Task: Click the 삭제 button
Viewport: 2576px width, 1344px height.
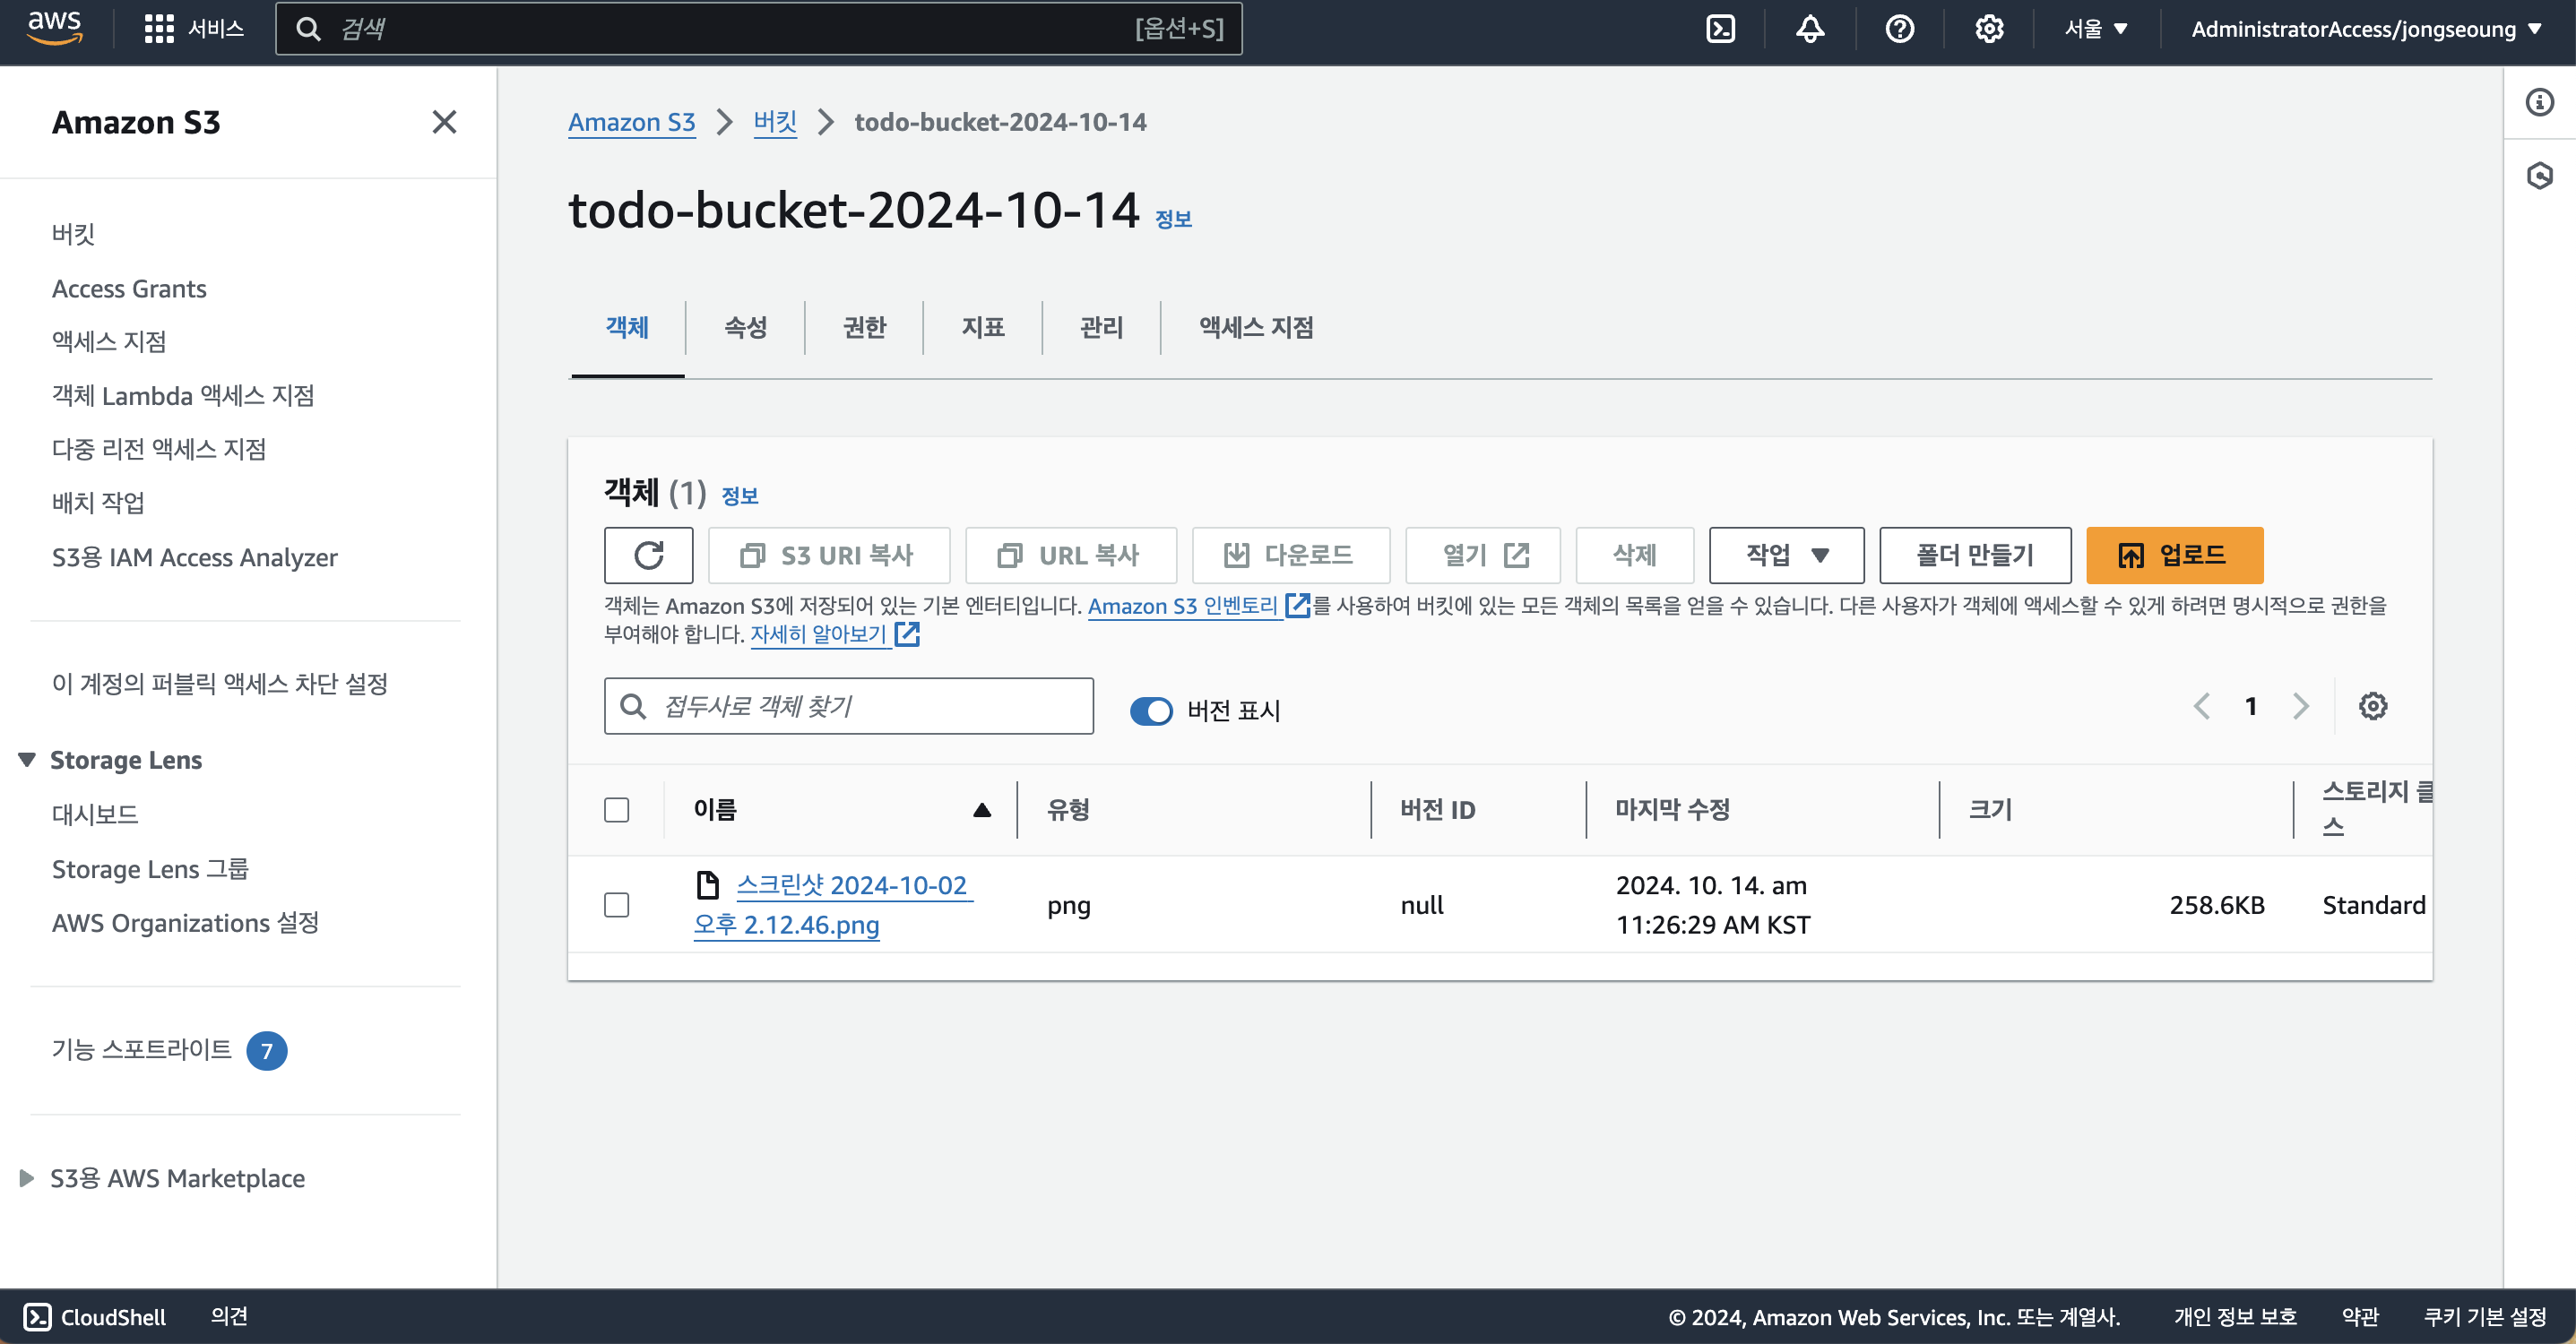Action: point(1634,555)
